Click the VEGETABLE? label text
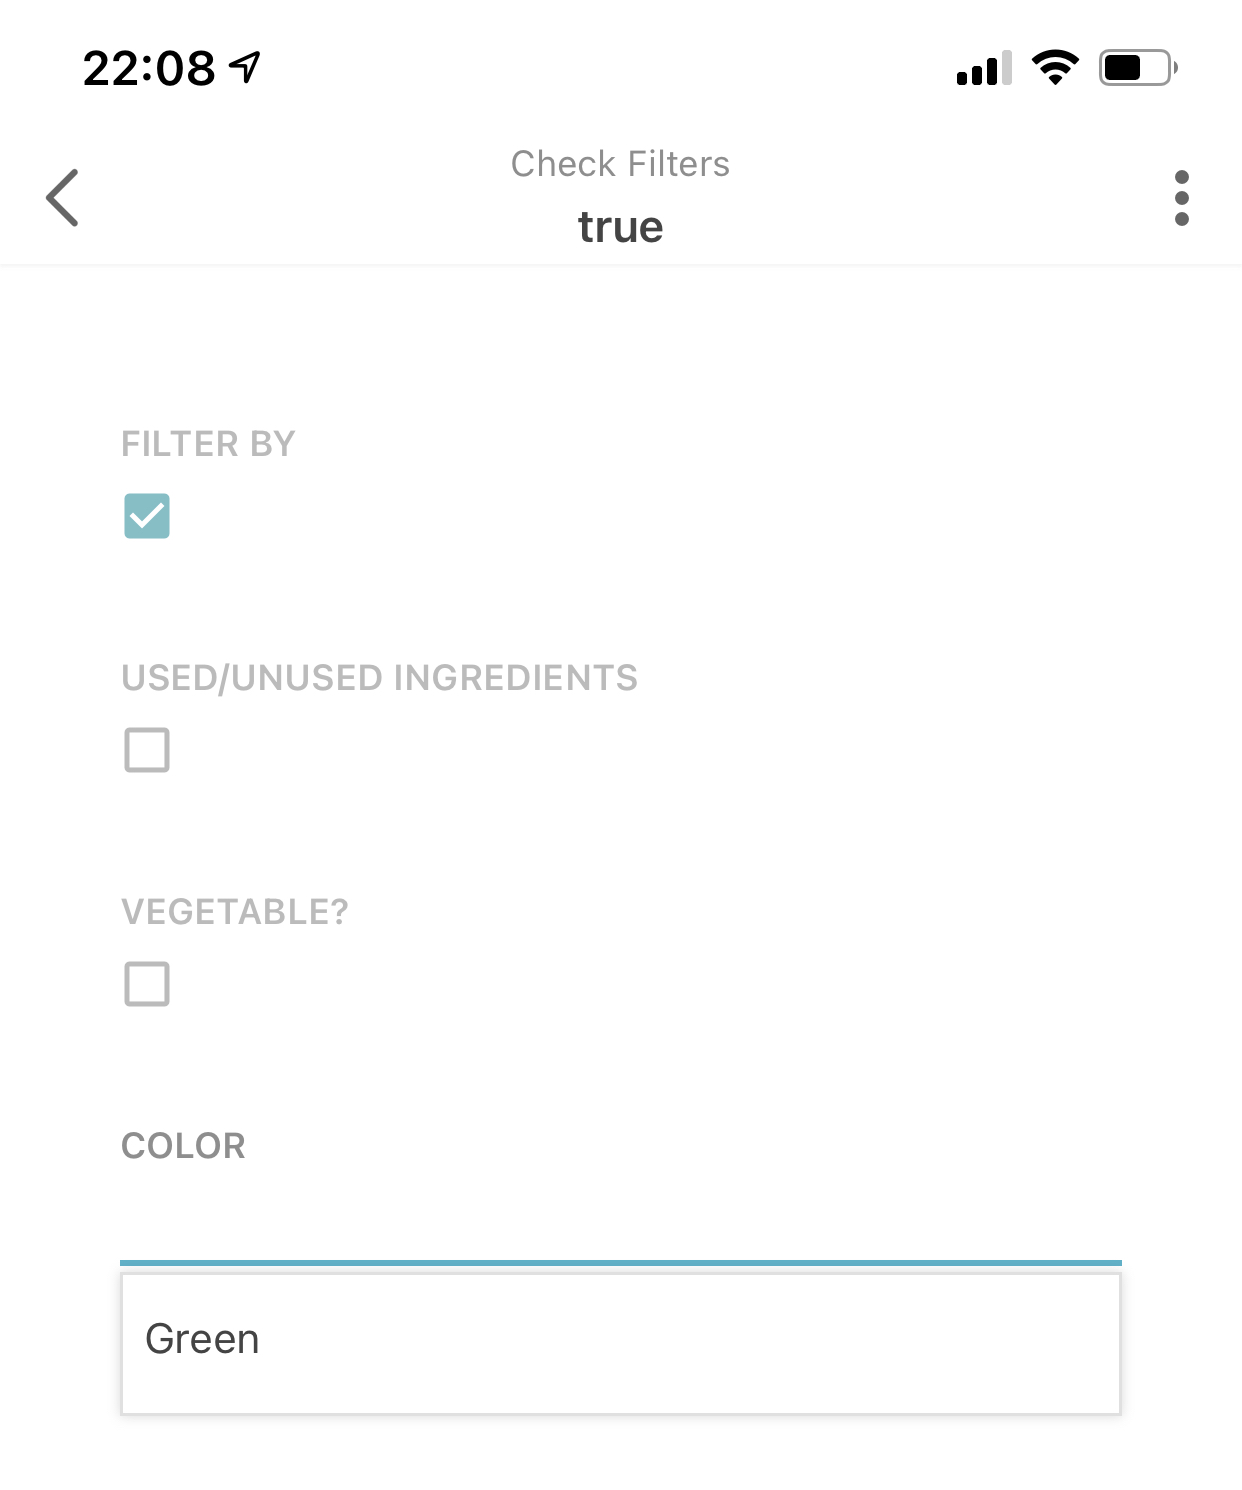 tap(235, 912)
